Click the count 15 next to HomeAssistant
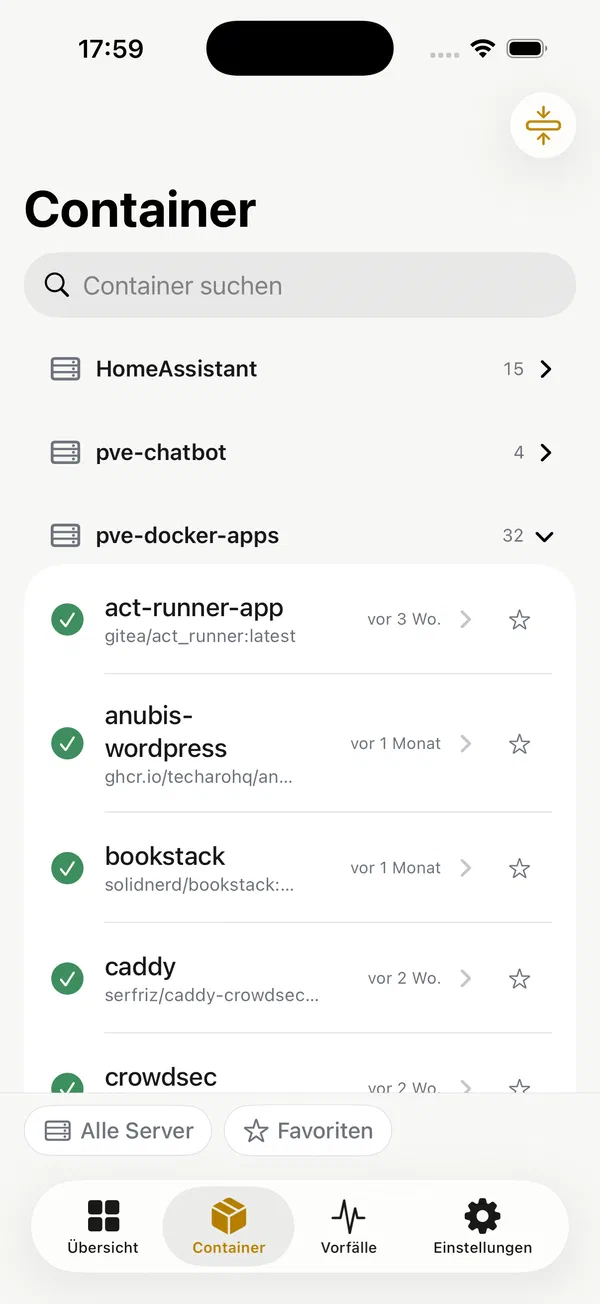Image resolution: width=600 pixels, height=1304 pixels. (514, 369)
